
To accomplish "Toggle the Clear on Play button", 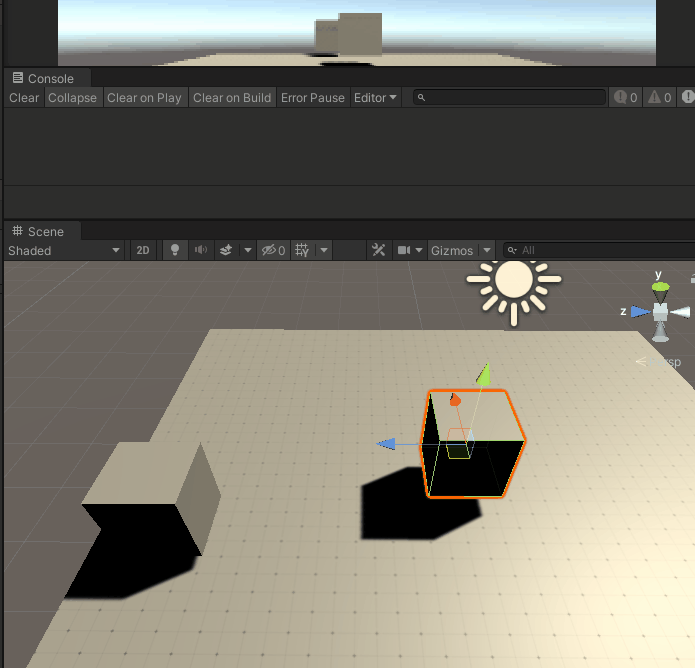I will coord(144,98).
